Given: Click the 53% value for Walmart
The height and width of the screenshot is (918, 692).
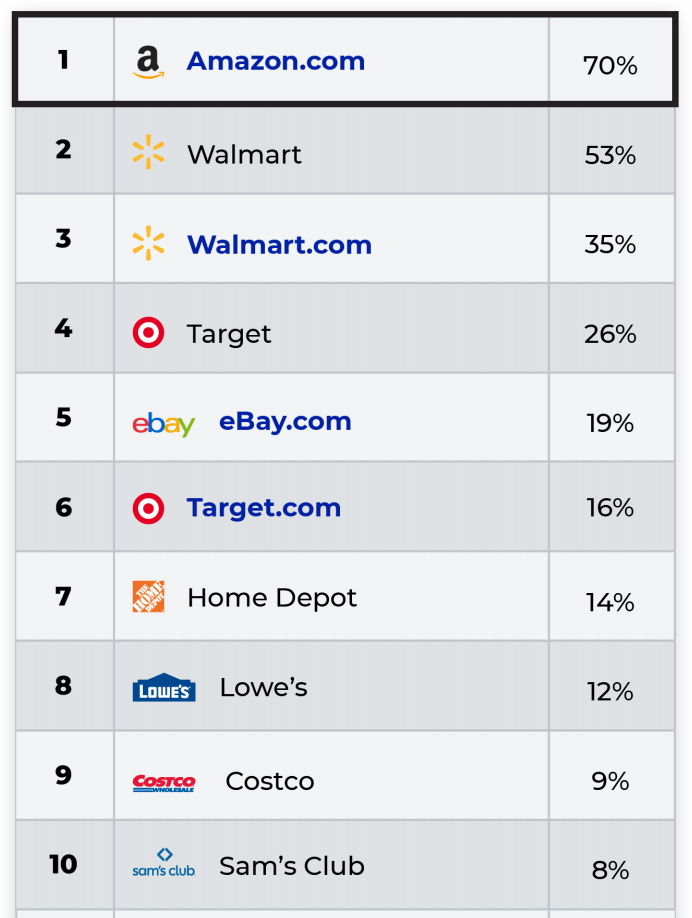Looking at the screenshot, I should point(610,155).
